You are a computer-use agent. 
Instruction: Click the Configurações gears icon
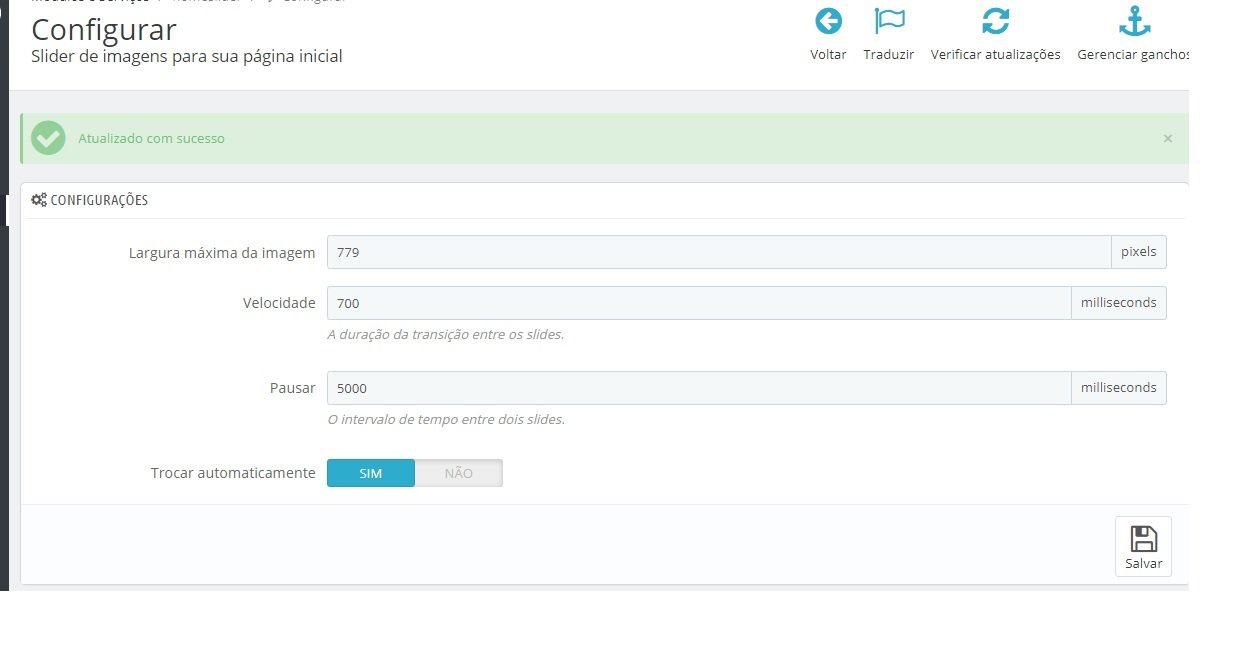pos(39,200)
